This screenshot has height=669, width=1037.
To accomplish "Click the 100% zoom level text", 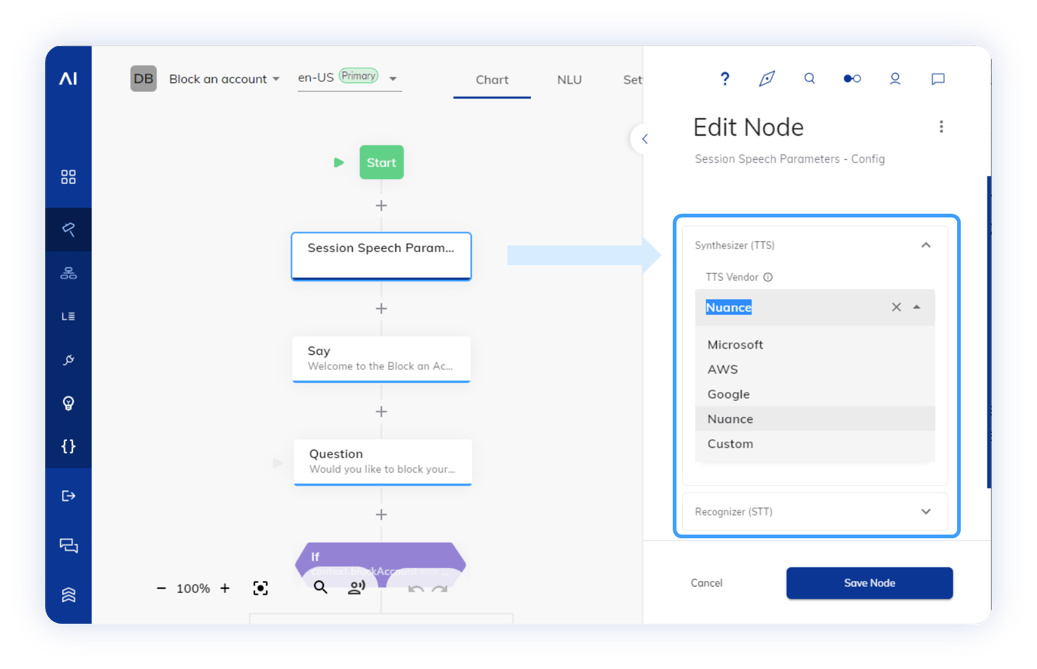I will click(x=193, y=588).
